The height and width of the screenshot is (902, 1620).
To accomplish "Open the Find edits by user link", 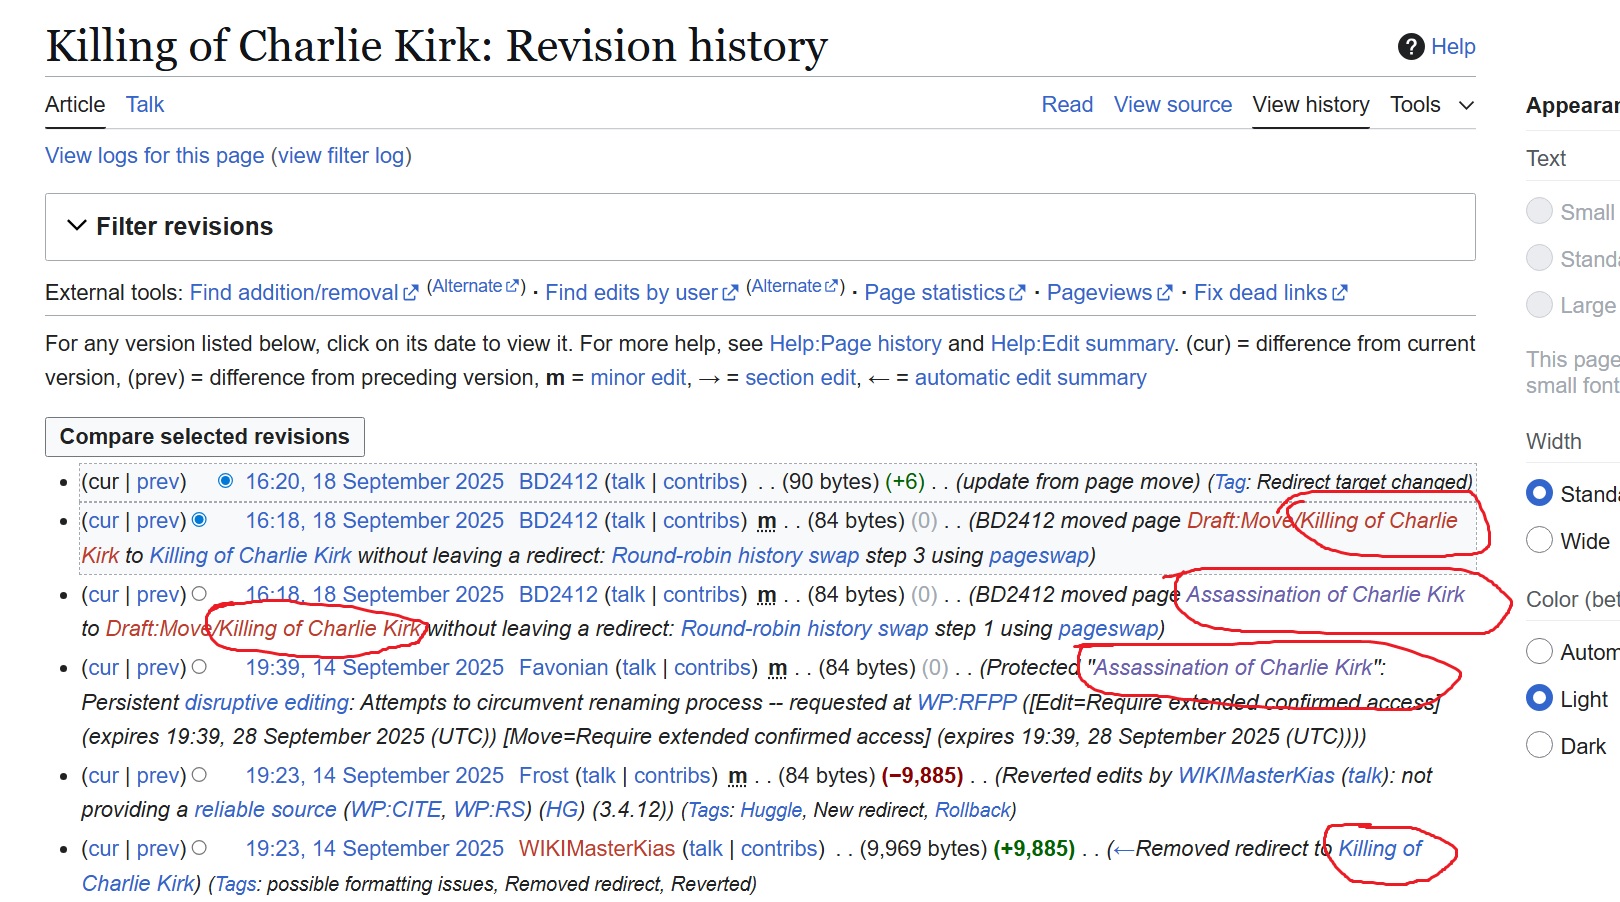I will [x=632, y=293].
